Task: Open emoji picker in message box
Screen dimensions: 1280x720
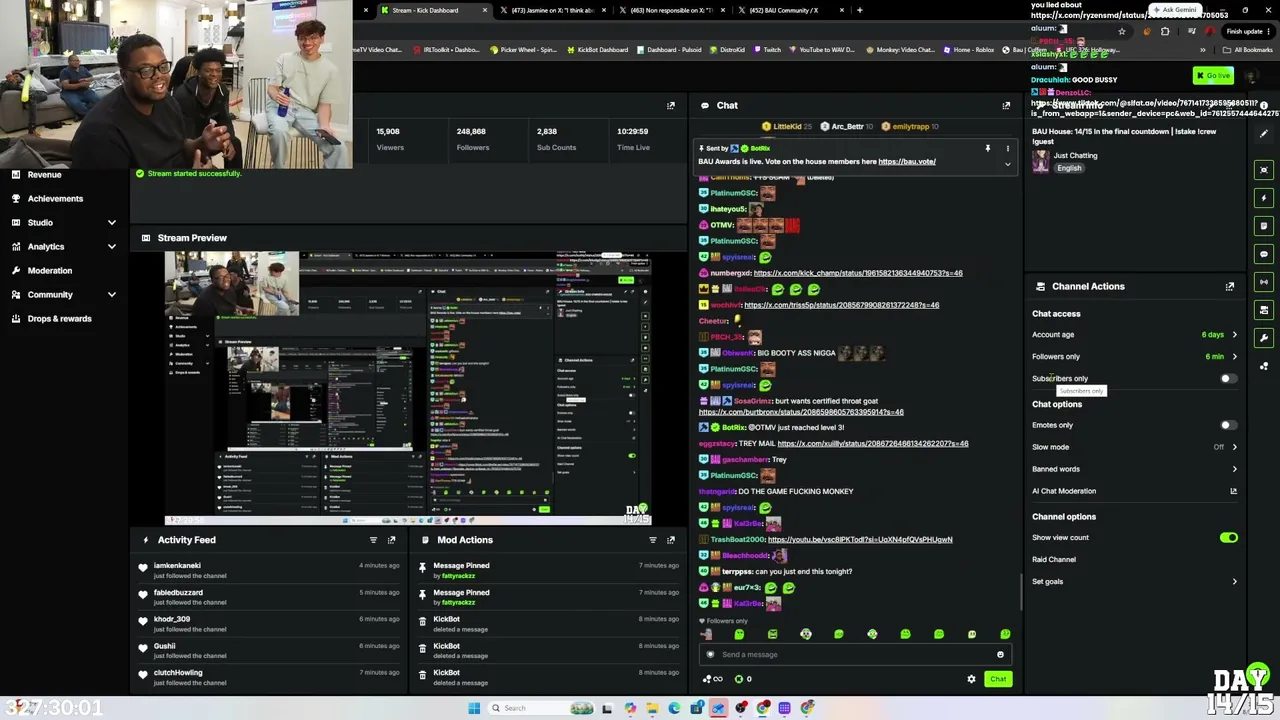Action: tap(1000, 655)
